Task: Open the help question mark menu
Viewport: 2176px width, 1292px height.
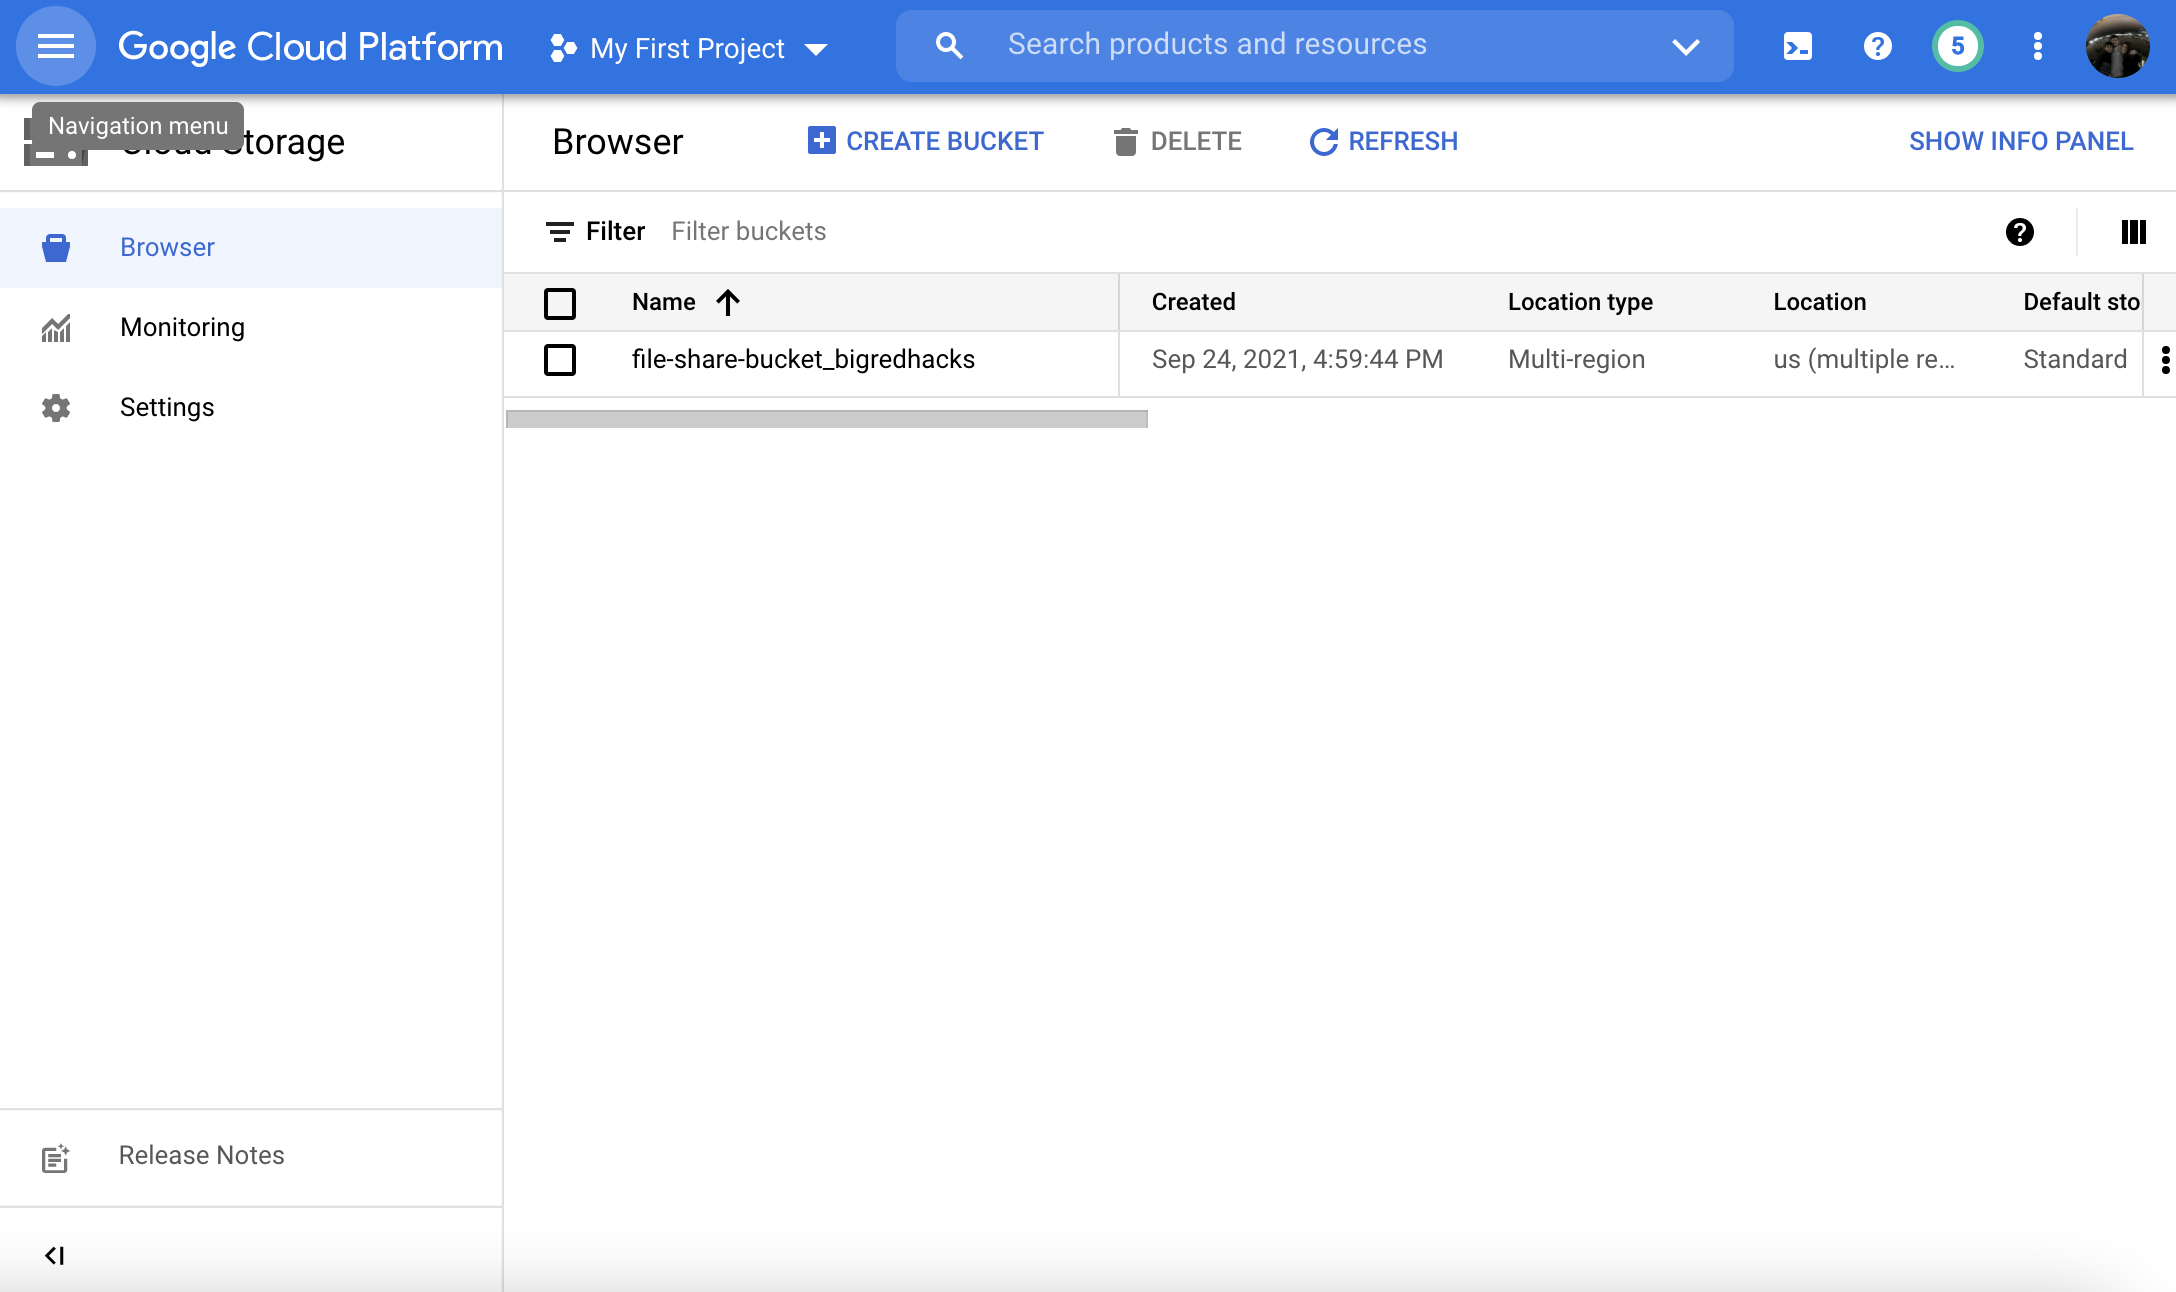Action: tap(1877, 46)
